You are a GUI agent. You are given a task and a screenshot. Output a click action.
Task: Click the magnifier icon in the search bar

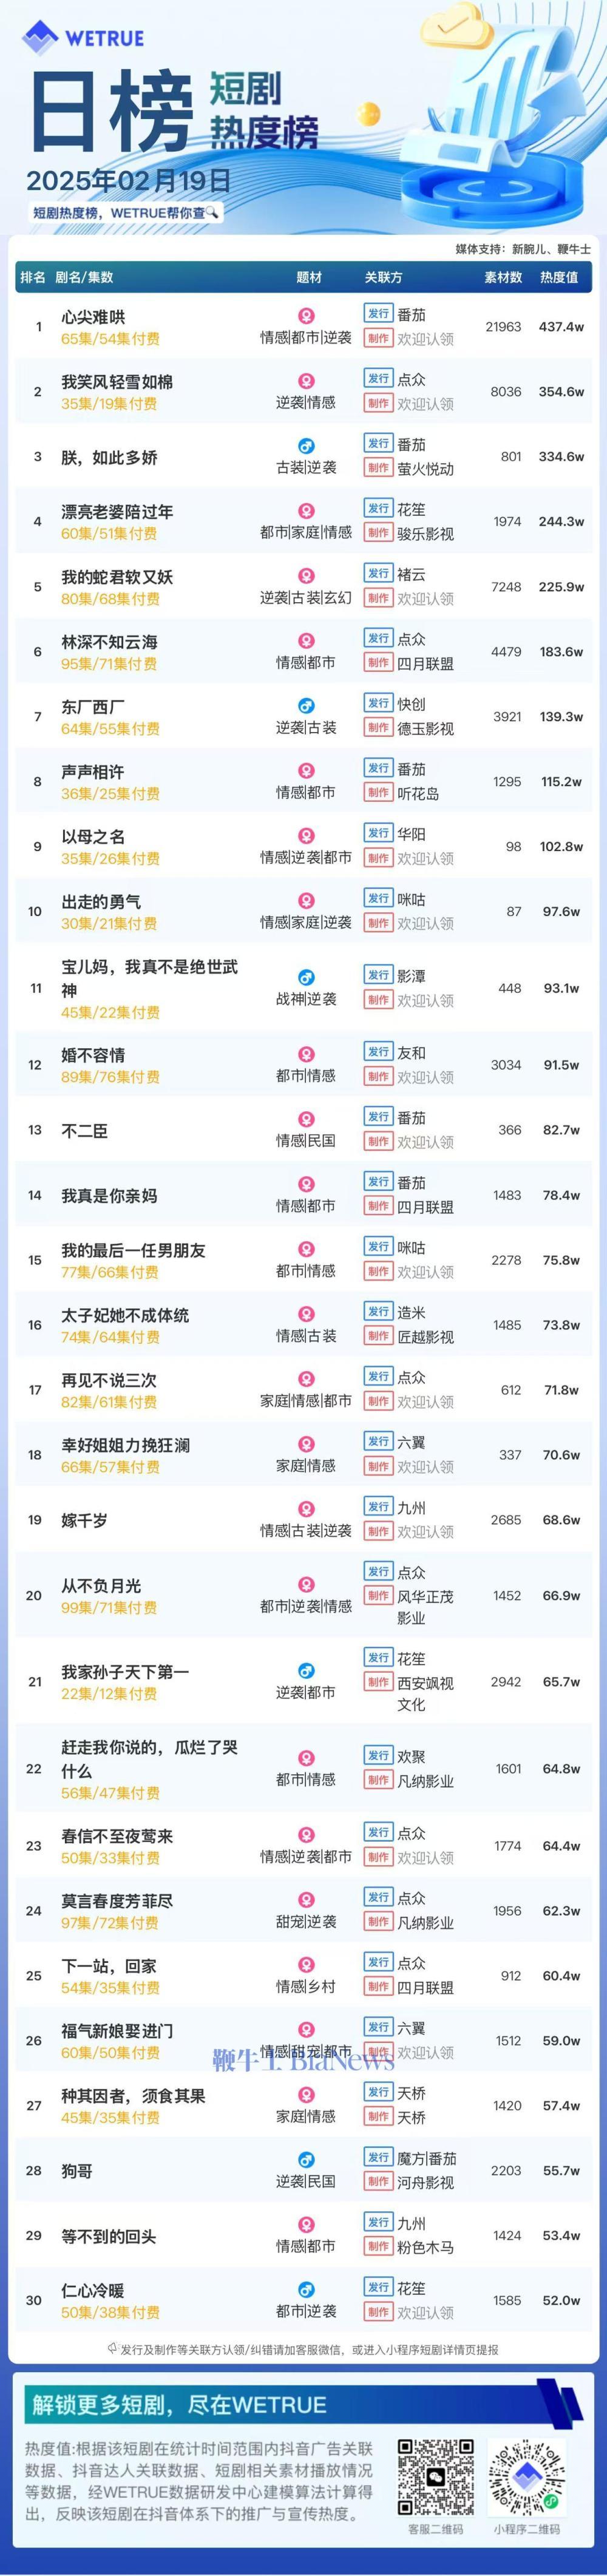coord(212,213)
